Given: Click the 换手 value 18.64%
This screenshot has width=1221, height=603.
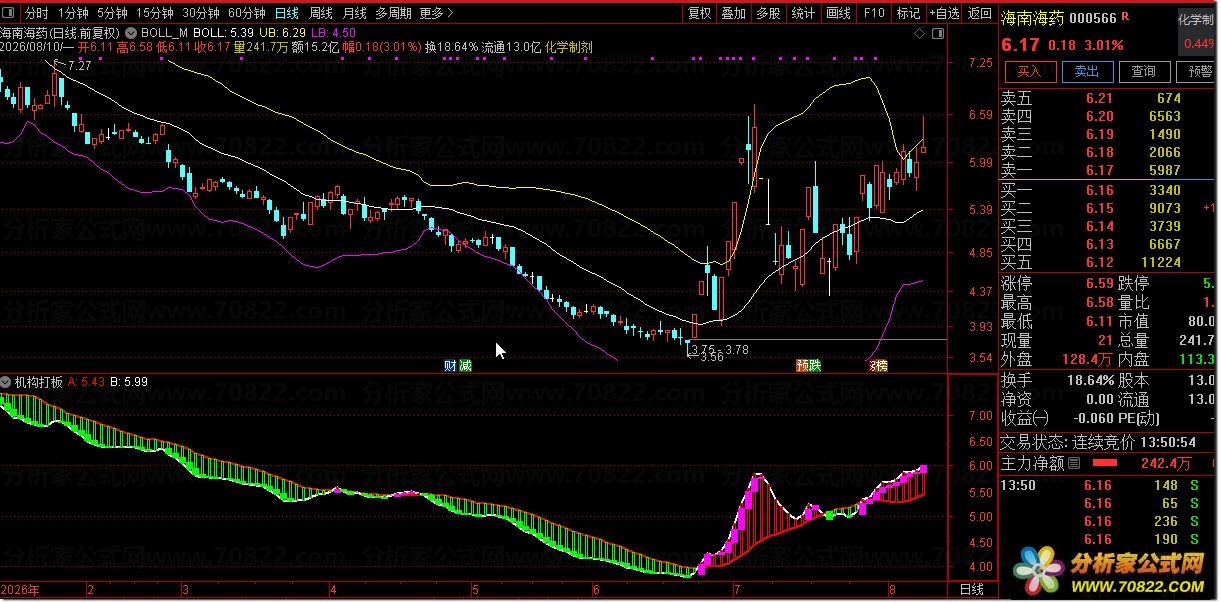Looking at the screenshot, I should tap(1089, 381).
